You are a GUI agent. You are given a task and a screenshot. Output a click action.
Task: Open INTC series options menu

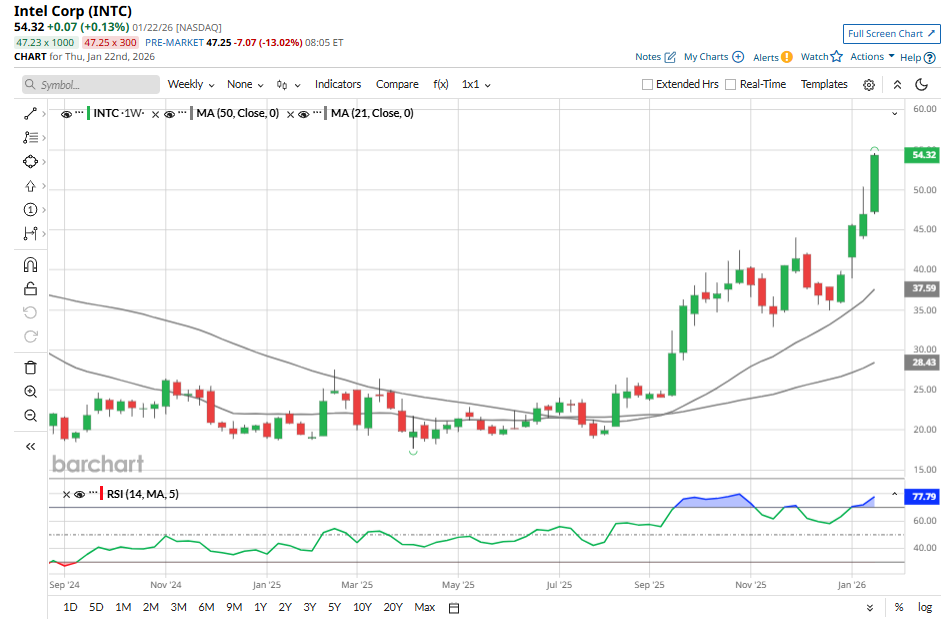click(79, 113)
